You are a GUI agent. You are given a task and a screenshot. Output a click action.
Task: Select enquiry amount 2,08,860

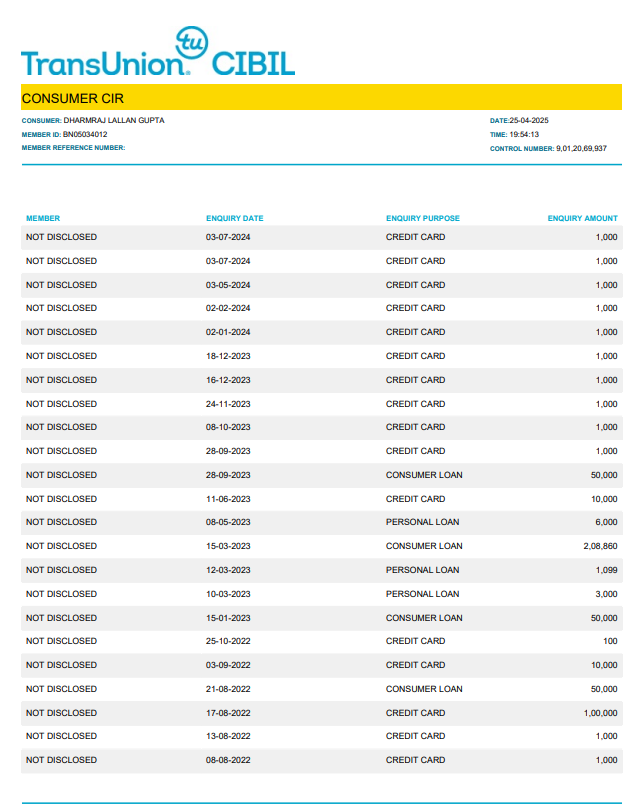[x=600, y=546]
